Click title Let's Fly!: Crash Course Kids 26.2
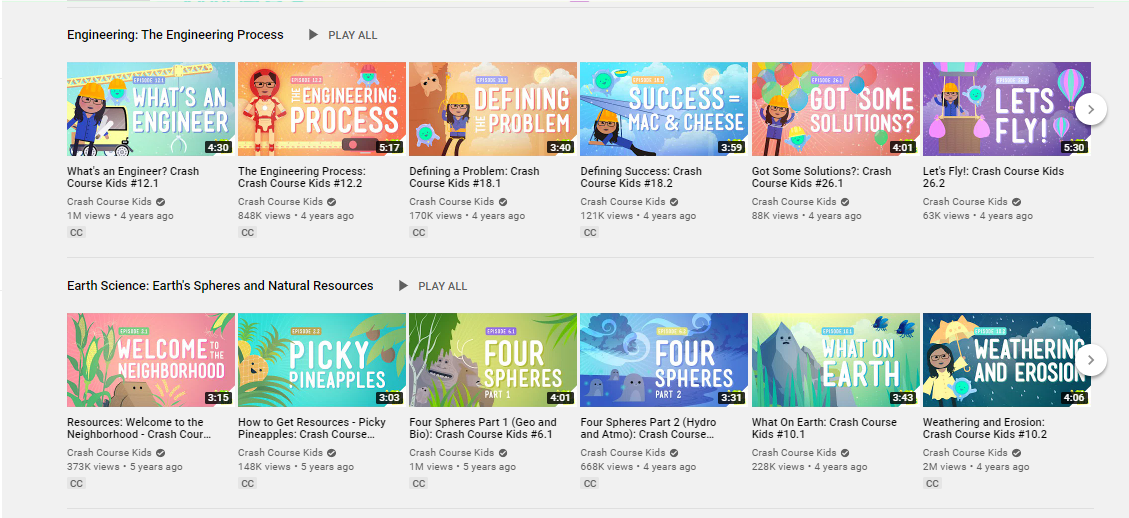The height and width of the screenshot is (518, 1129). (994, 177)
